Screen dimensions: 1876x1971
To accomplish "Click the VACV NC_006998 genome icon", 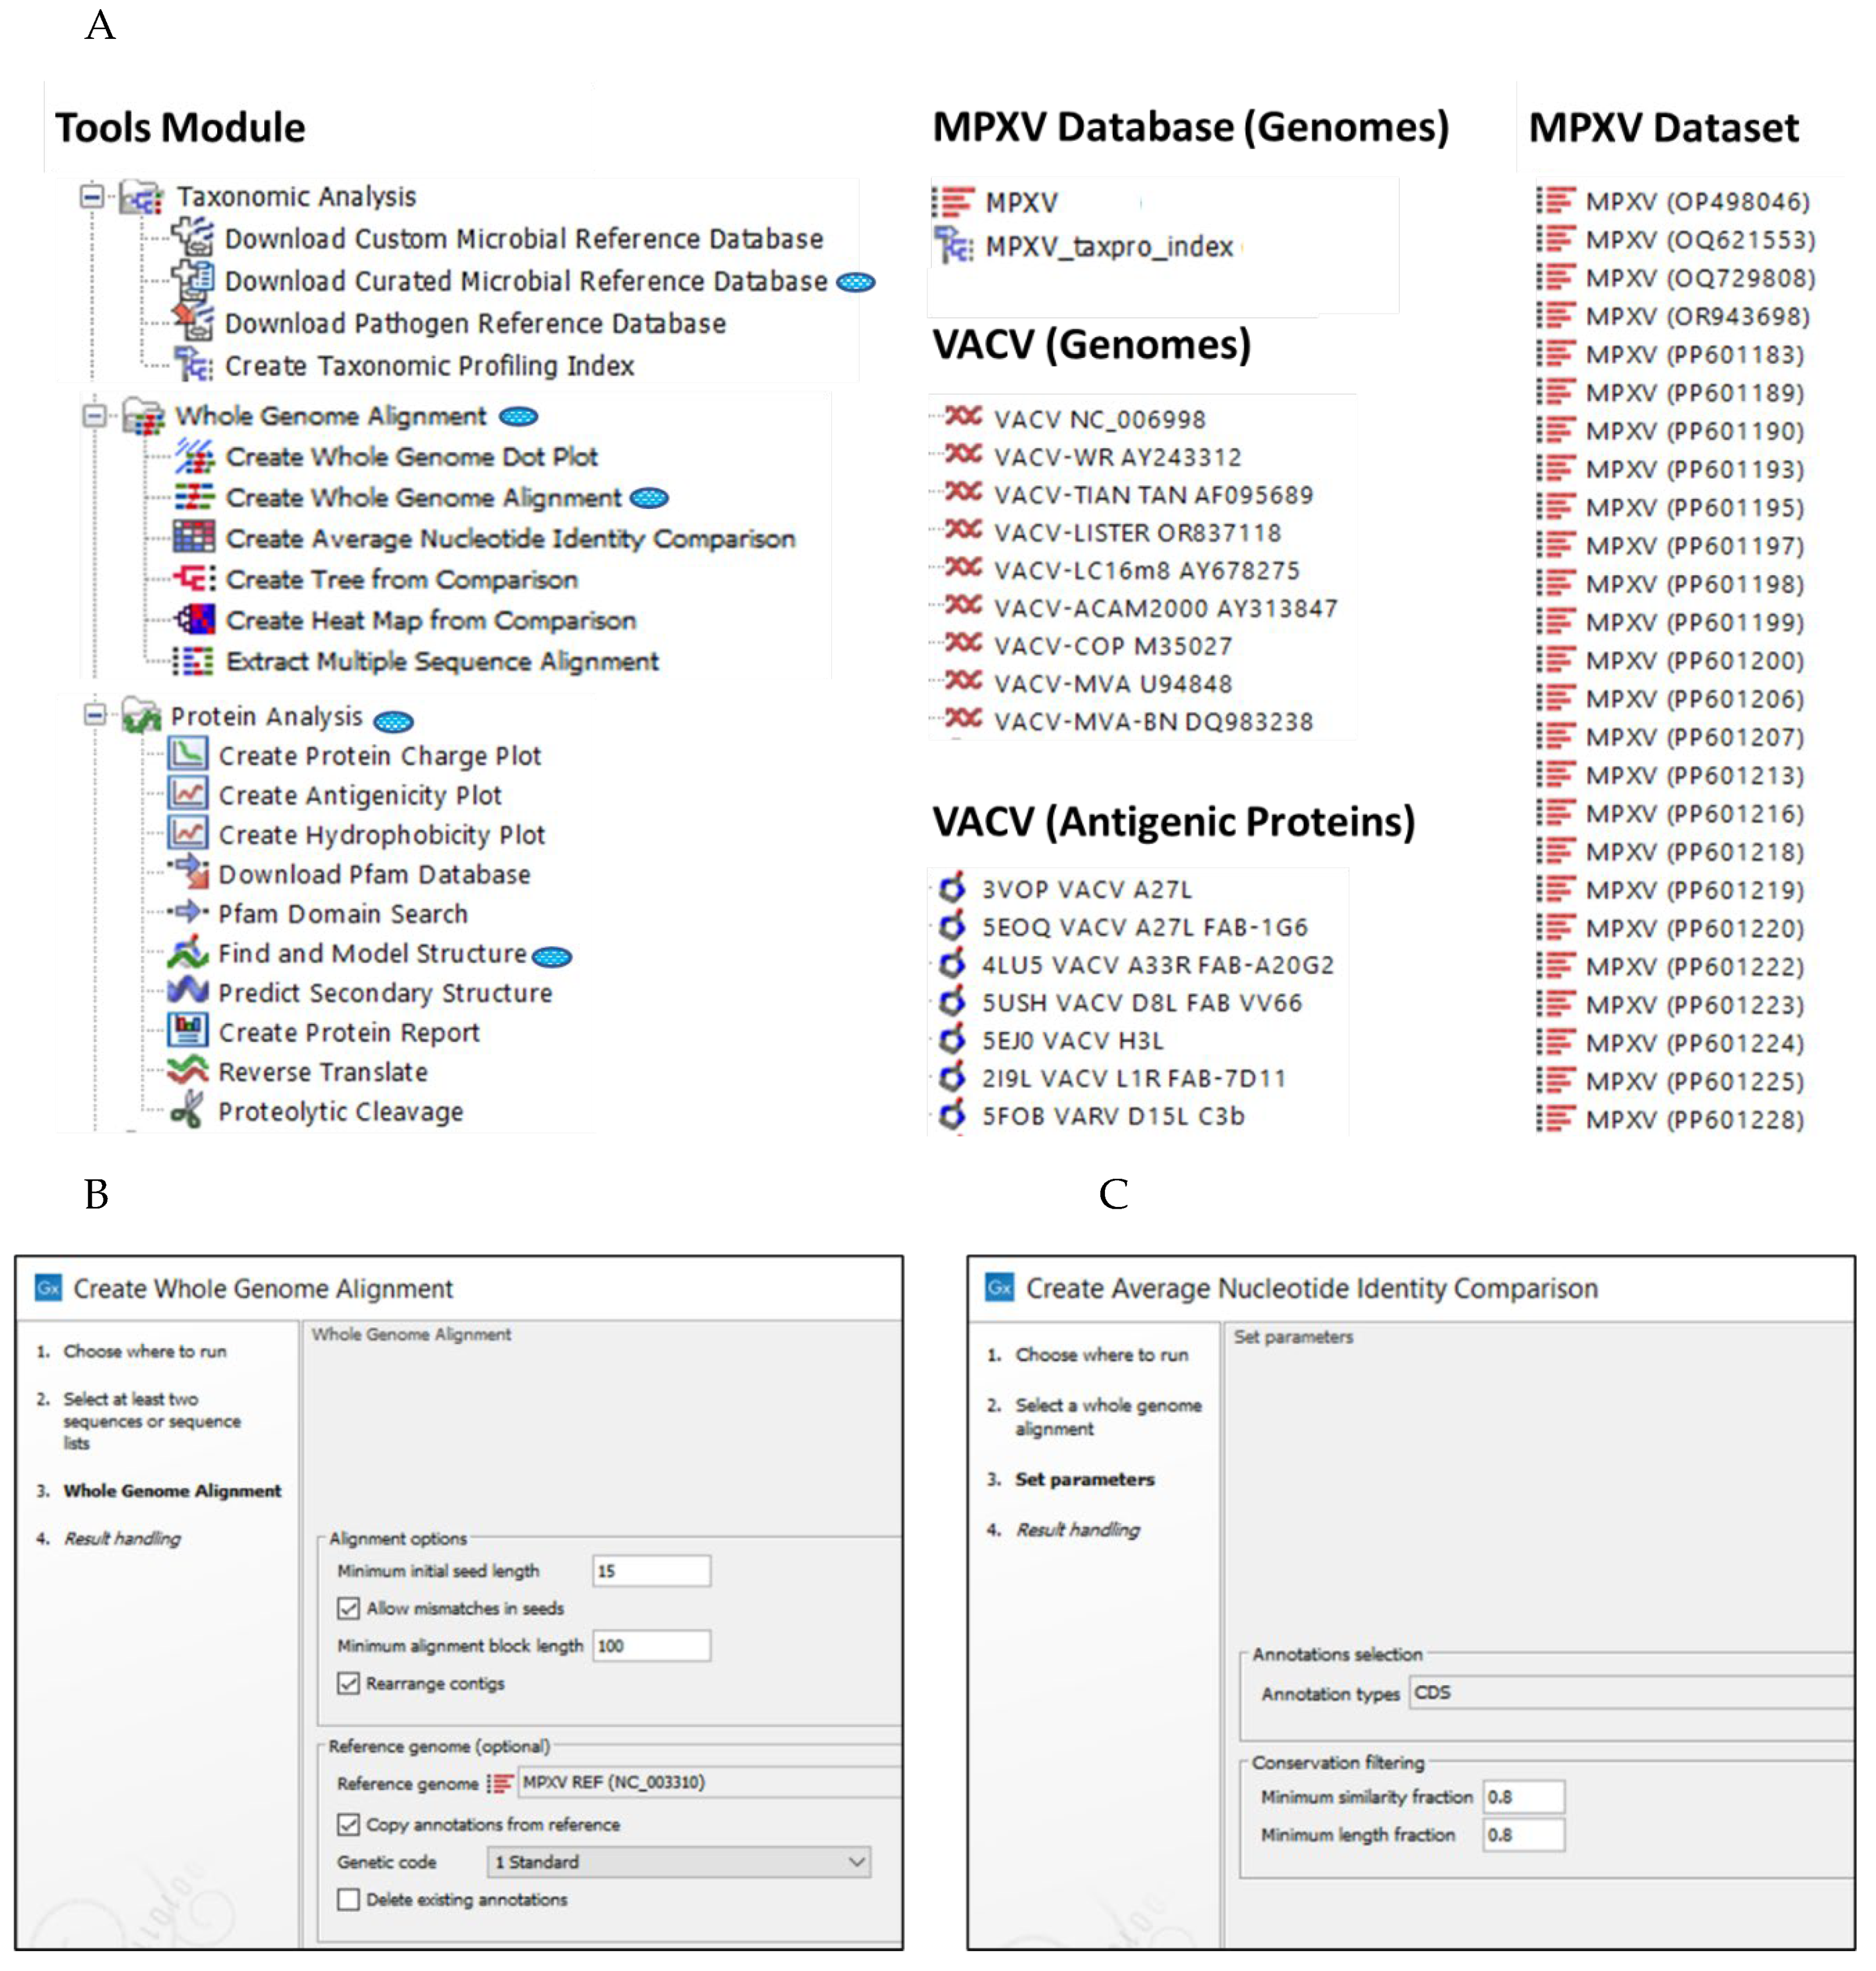I will click(x=963, y=417).
